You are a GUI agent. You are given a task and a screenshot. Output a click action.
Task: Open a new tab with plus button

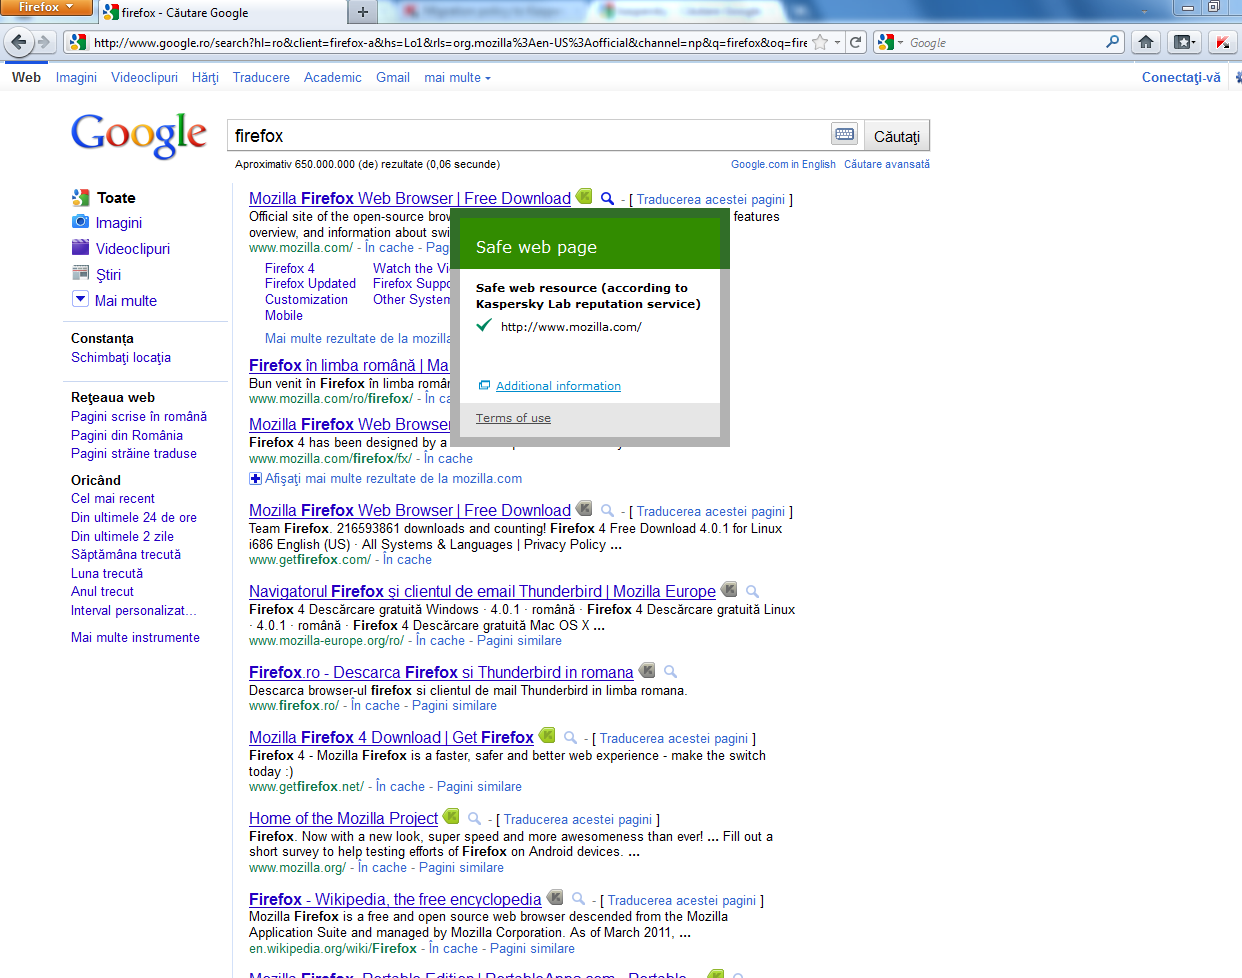(x=362, y=12)
